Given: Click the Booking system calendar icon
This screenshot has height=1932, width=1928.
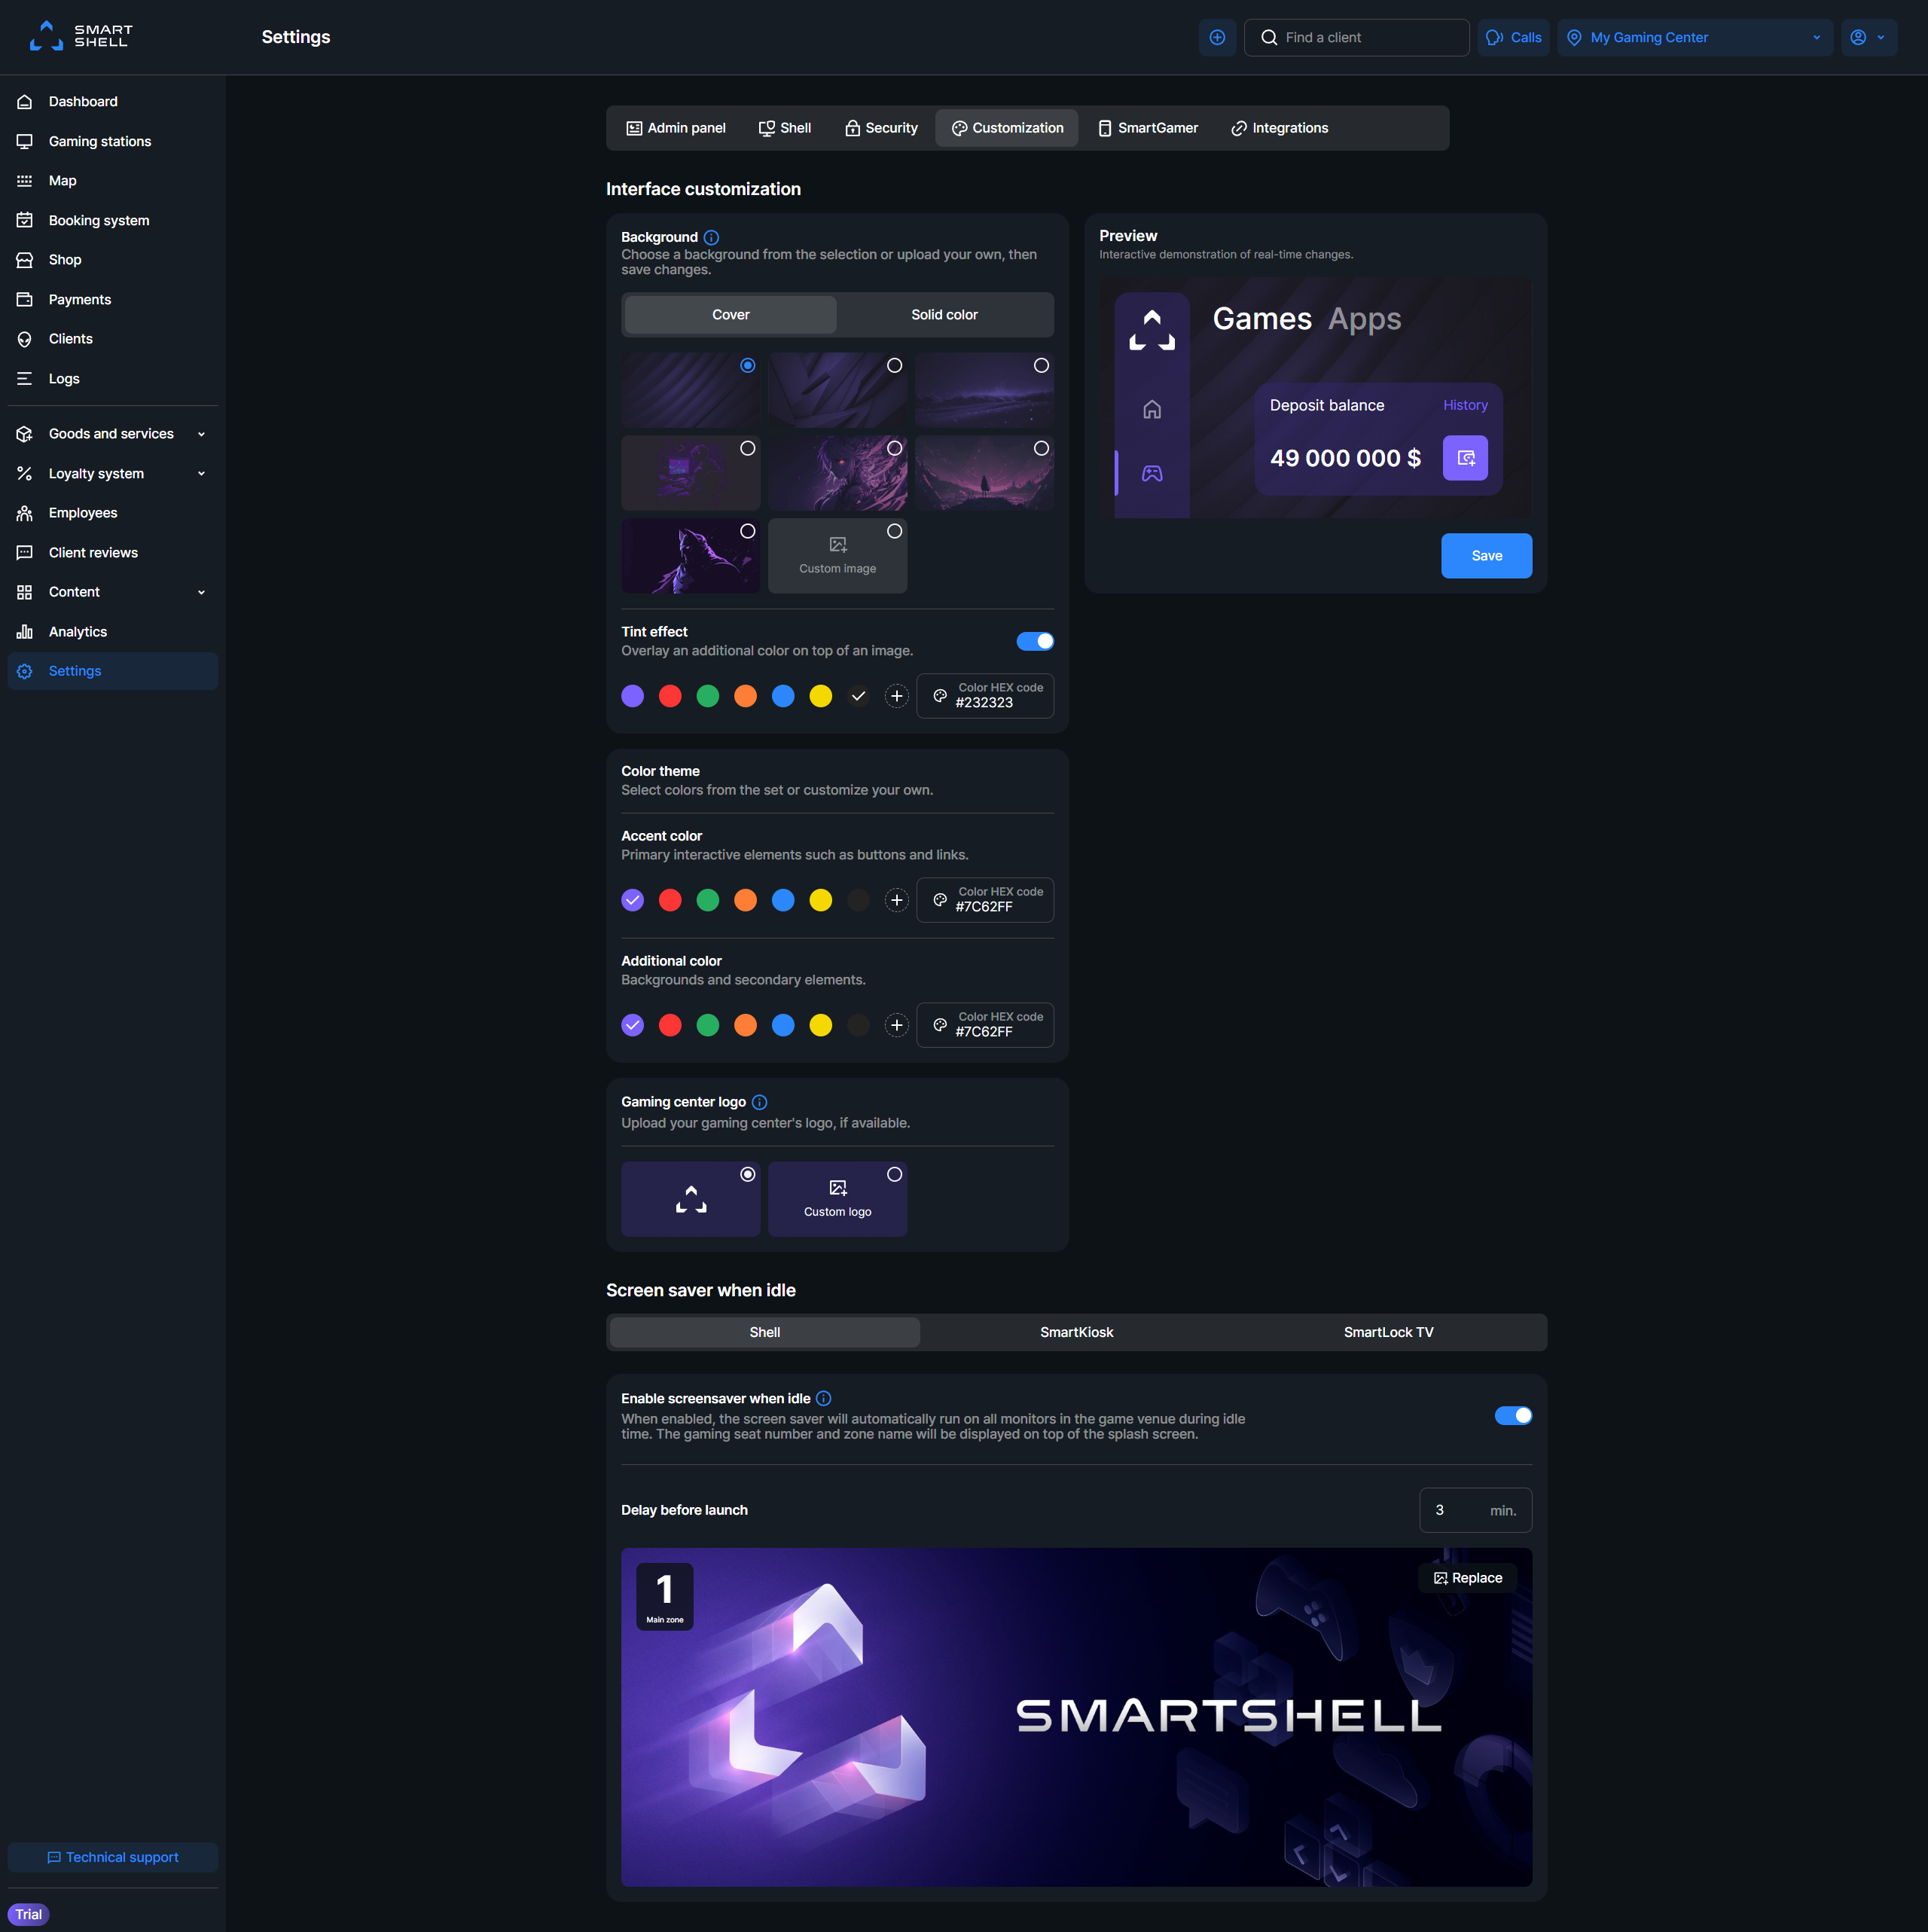Looking at the screenshot, I should (25, 220).
